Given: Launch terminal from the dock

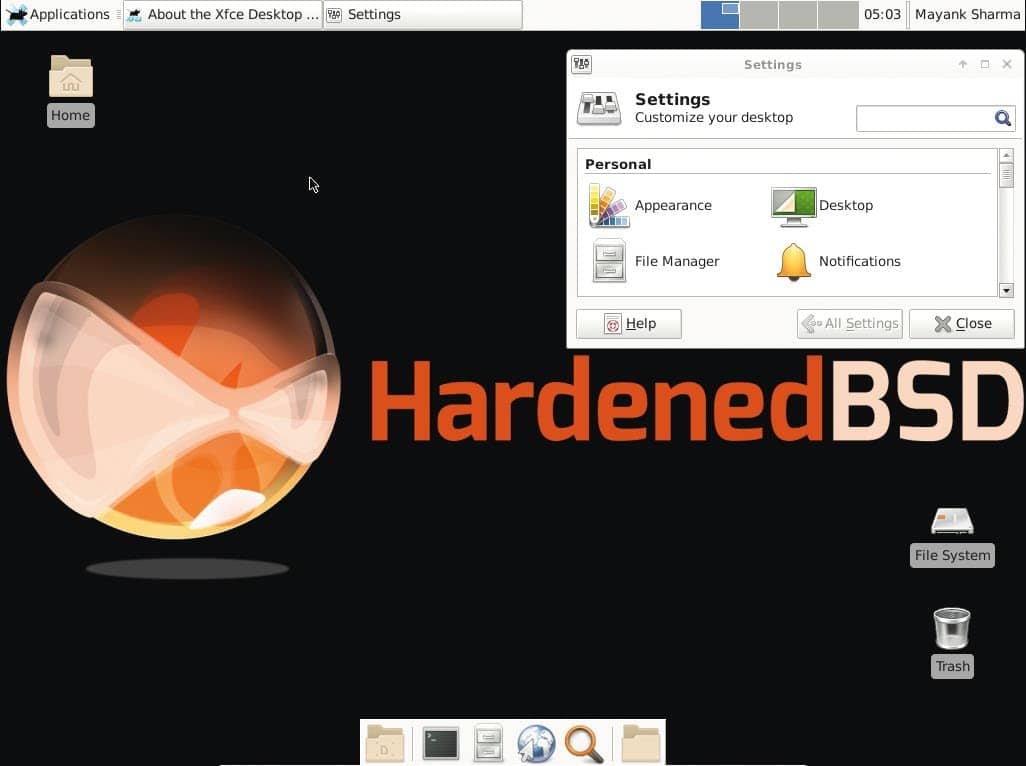Looking at the screenshot, I should 441,744.
